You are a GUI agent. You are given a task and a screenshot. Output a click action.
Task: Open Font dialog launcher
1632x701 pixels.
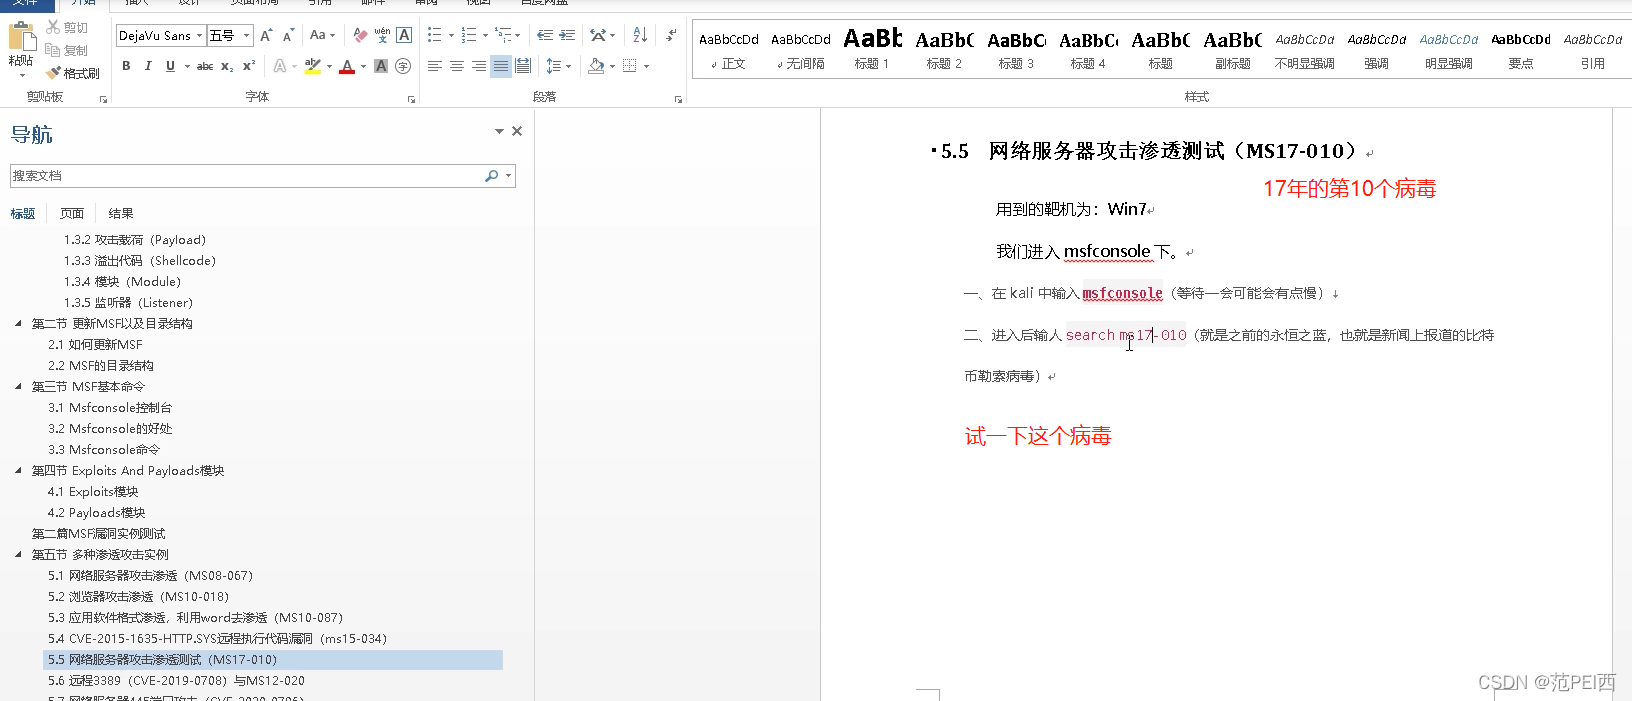411,99
